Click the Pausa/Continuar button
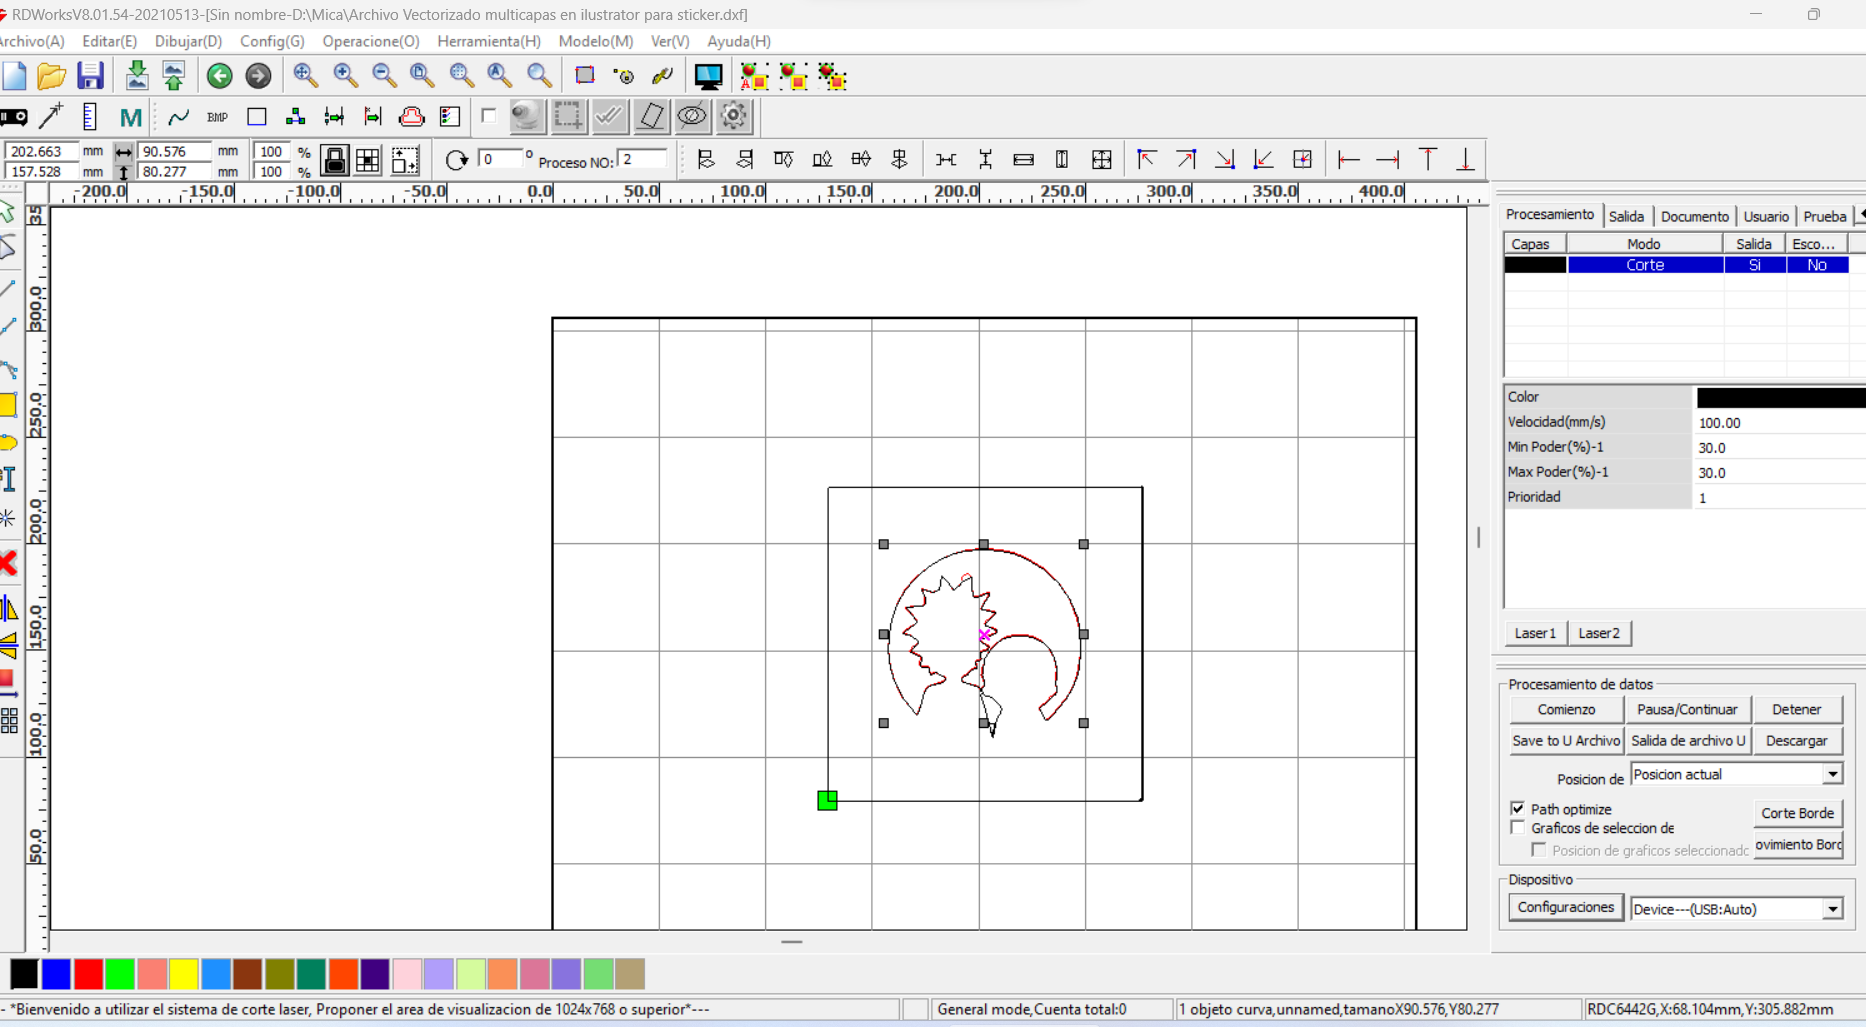 tap(1687, 709)
